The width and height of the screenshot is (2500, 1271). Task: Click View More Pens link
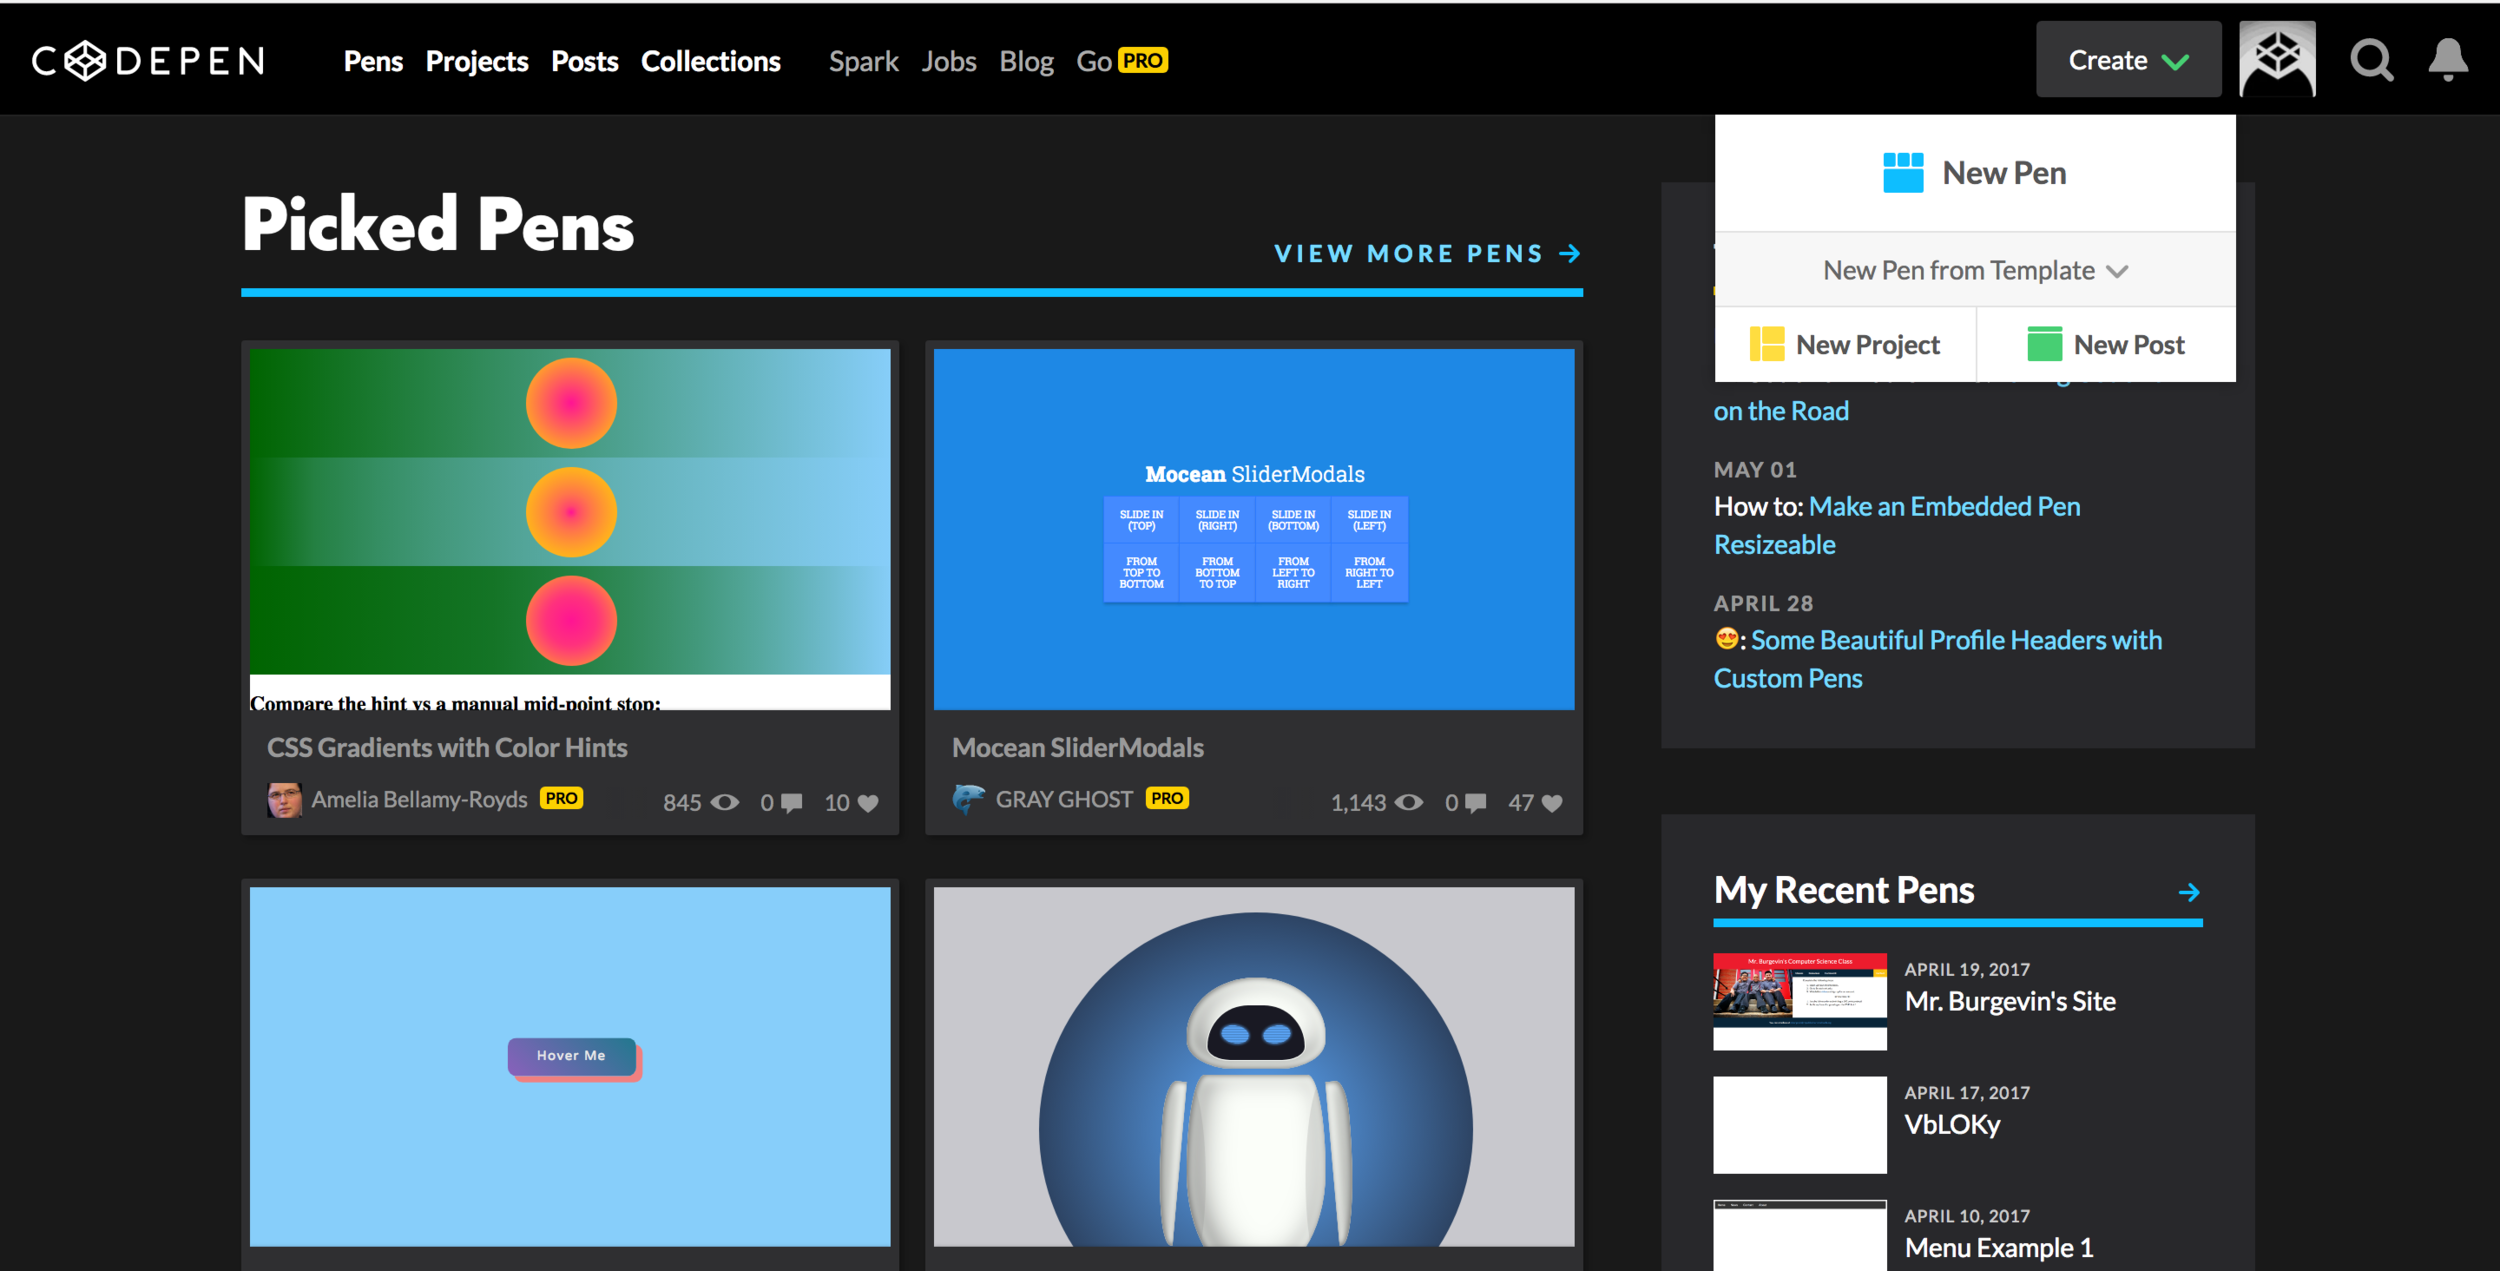pyautogui.click(x=1426, y=254)
